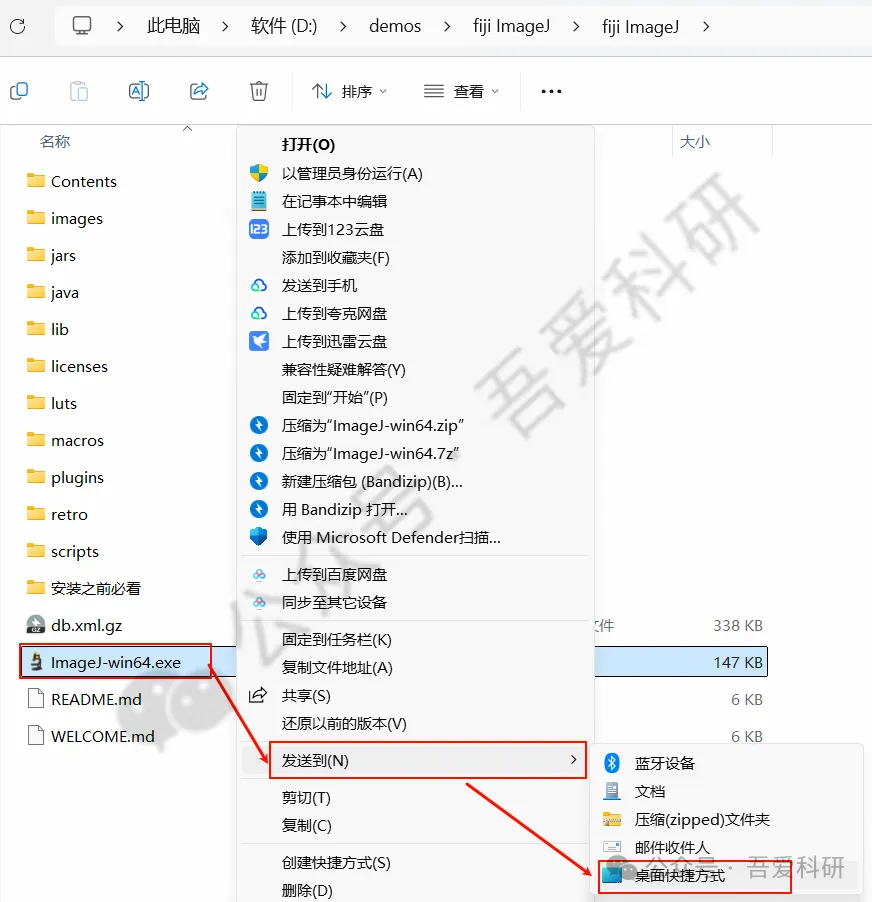Go to demos in the breadcrumb

tap(395, 26)
